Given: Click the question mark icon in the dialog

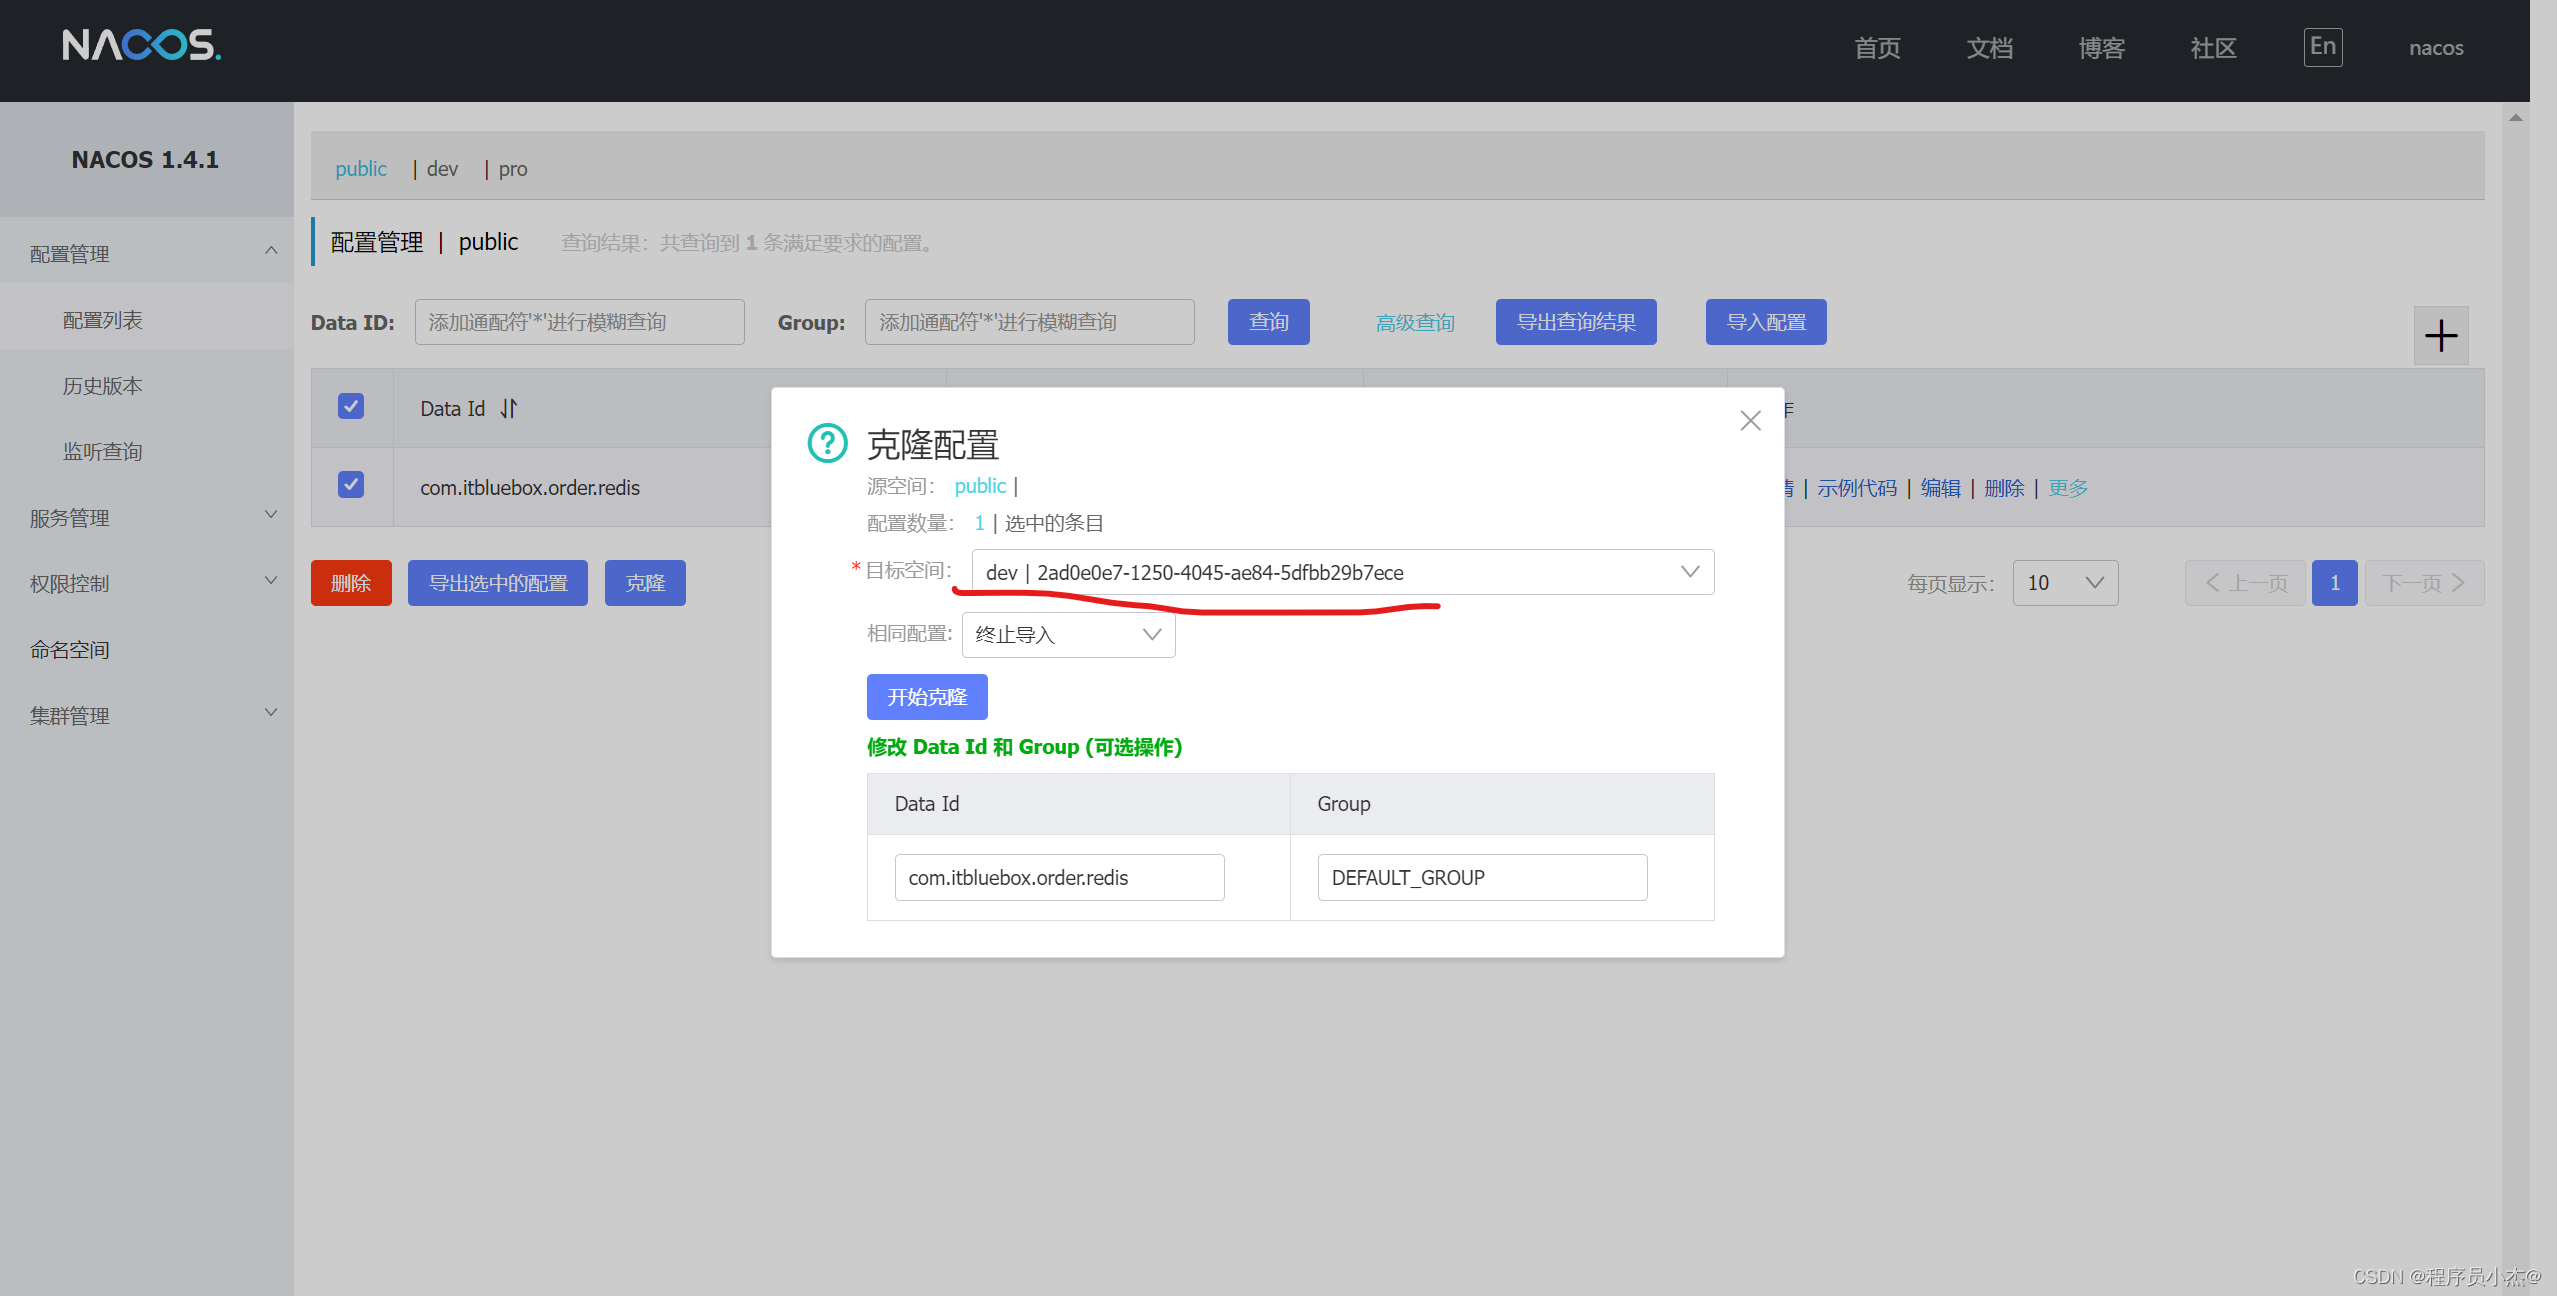Looking at the screenshot, I should click(x=827, y=443).
